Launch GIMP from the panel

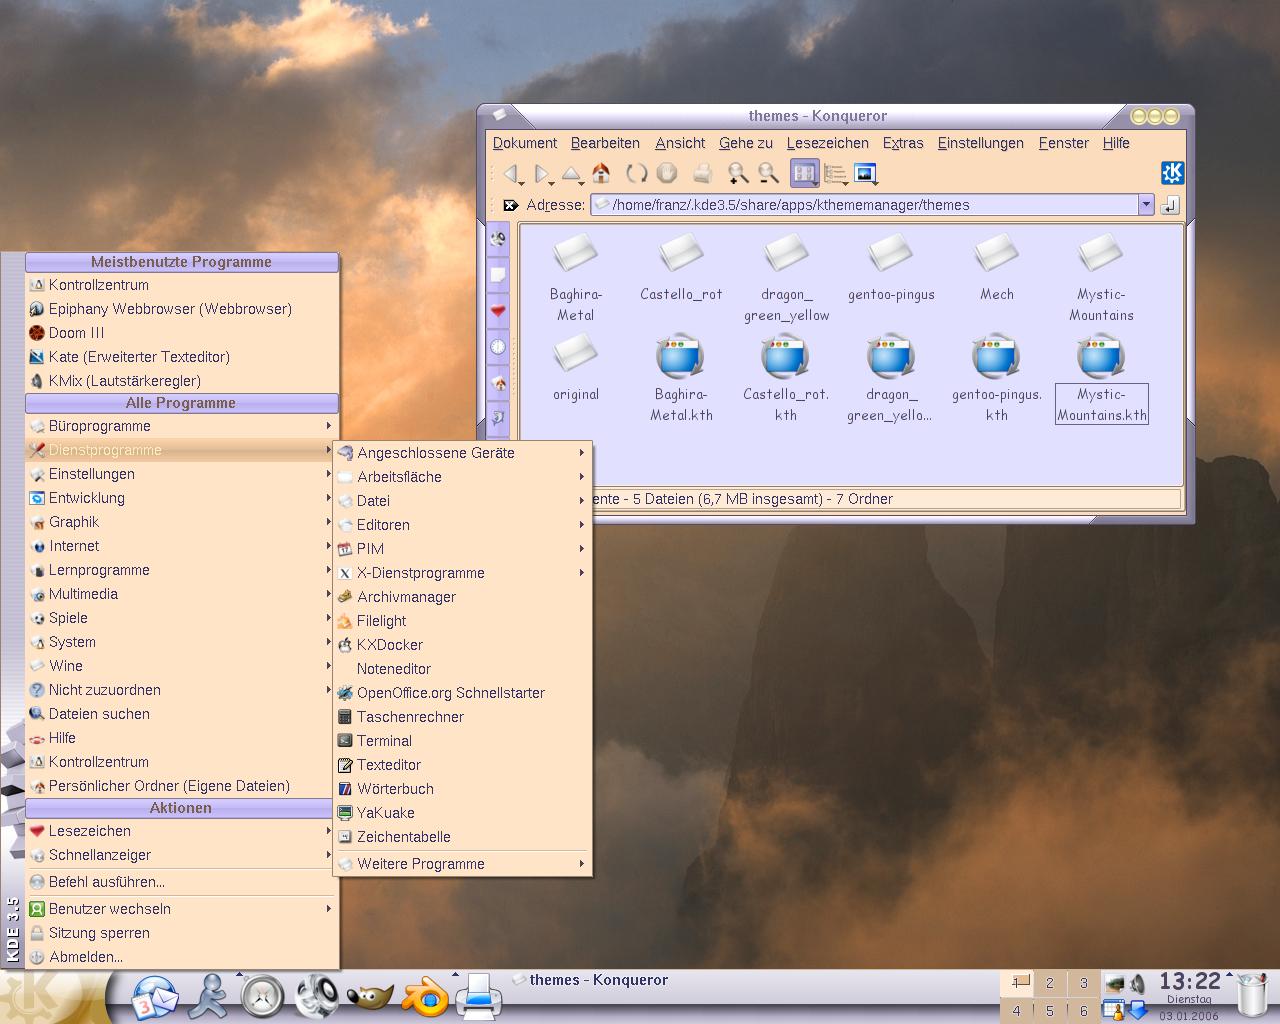370,996
